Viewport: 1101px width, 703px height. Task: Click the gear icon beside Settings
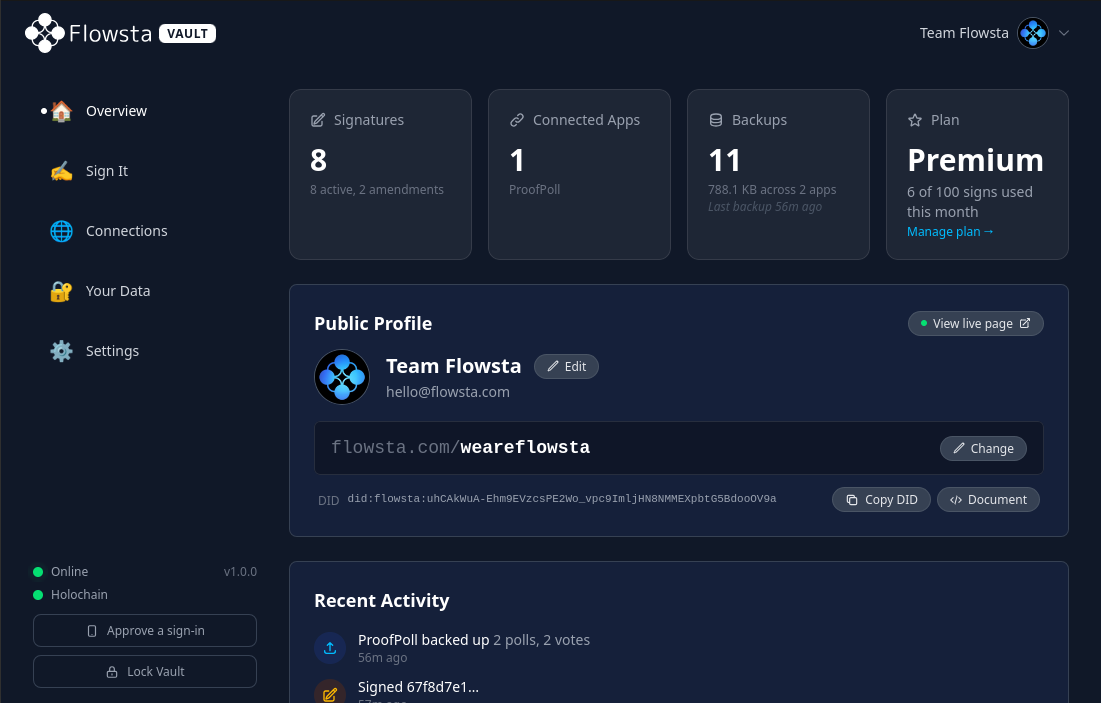(61, 350)
